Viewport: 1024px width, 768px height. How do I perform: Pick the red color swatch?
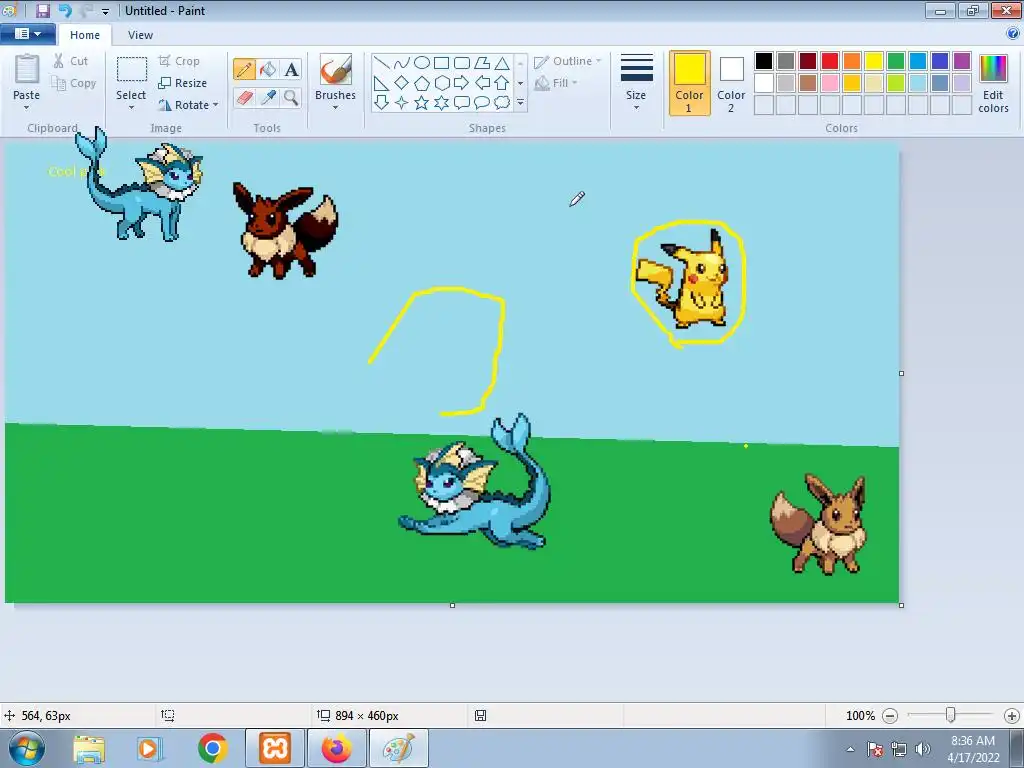[x=829, y=61]
